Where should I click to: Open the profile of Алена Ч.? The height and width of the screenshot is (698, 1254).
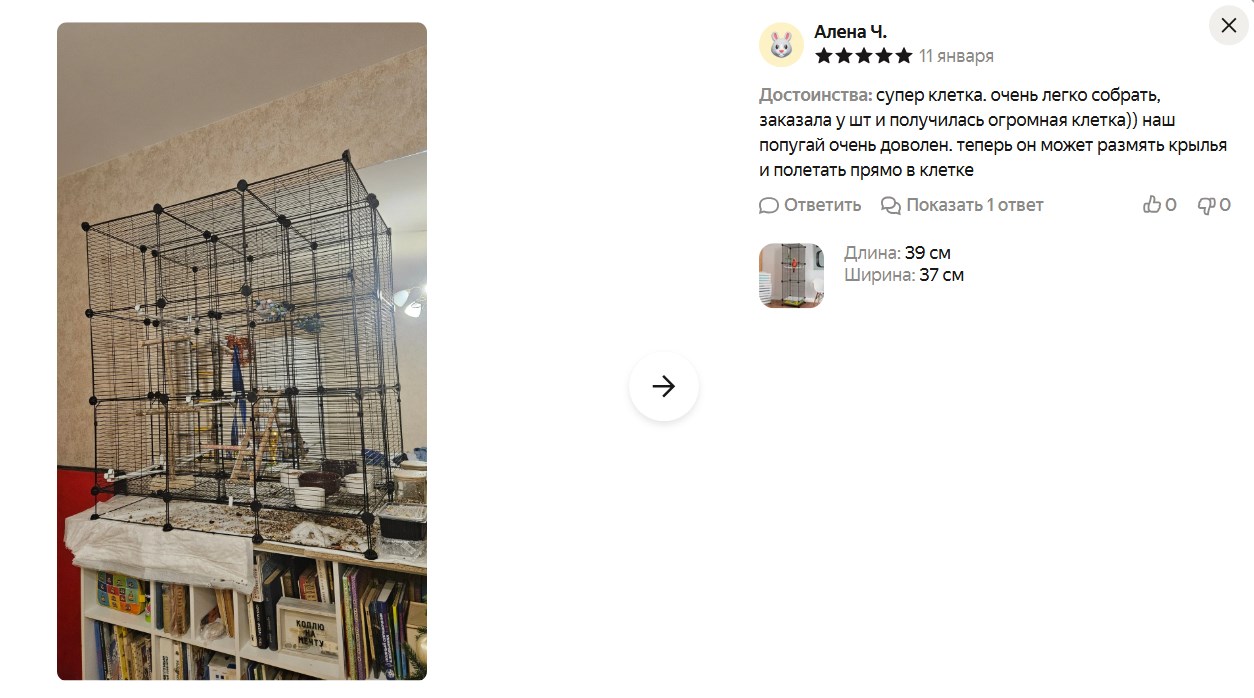(850, 32)
